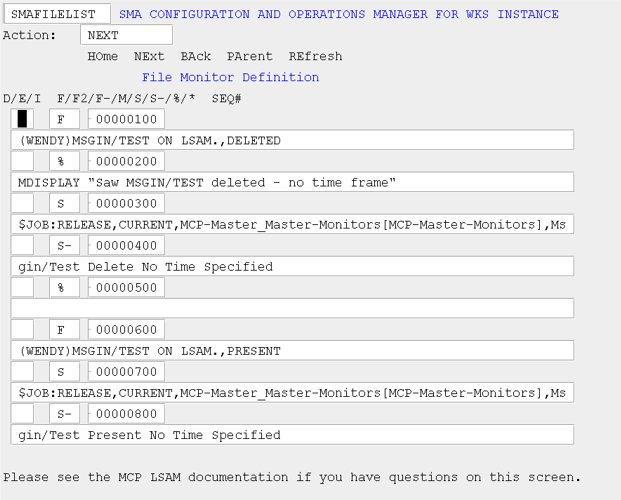Click the S- type field on row 00000800
Viewport: 621px width, 500px height.
[64, 414]
